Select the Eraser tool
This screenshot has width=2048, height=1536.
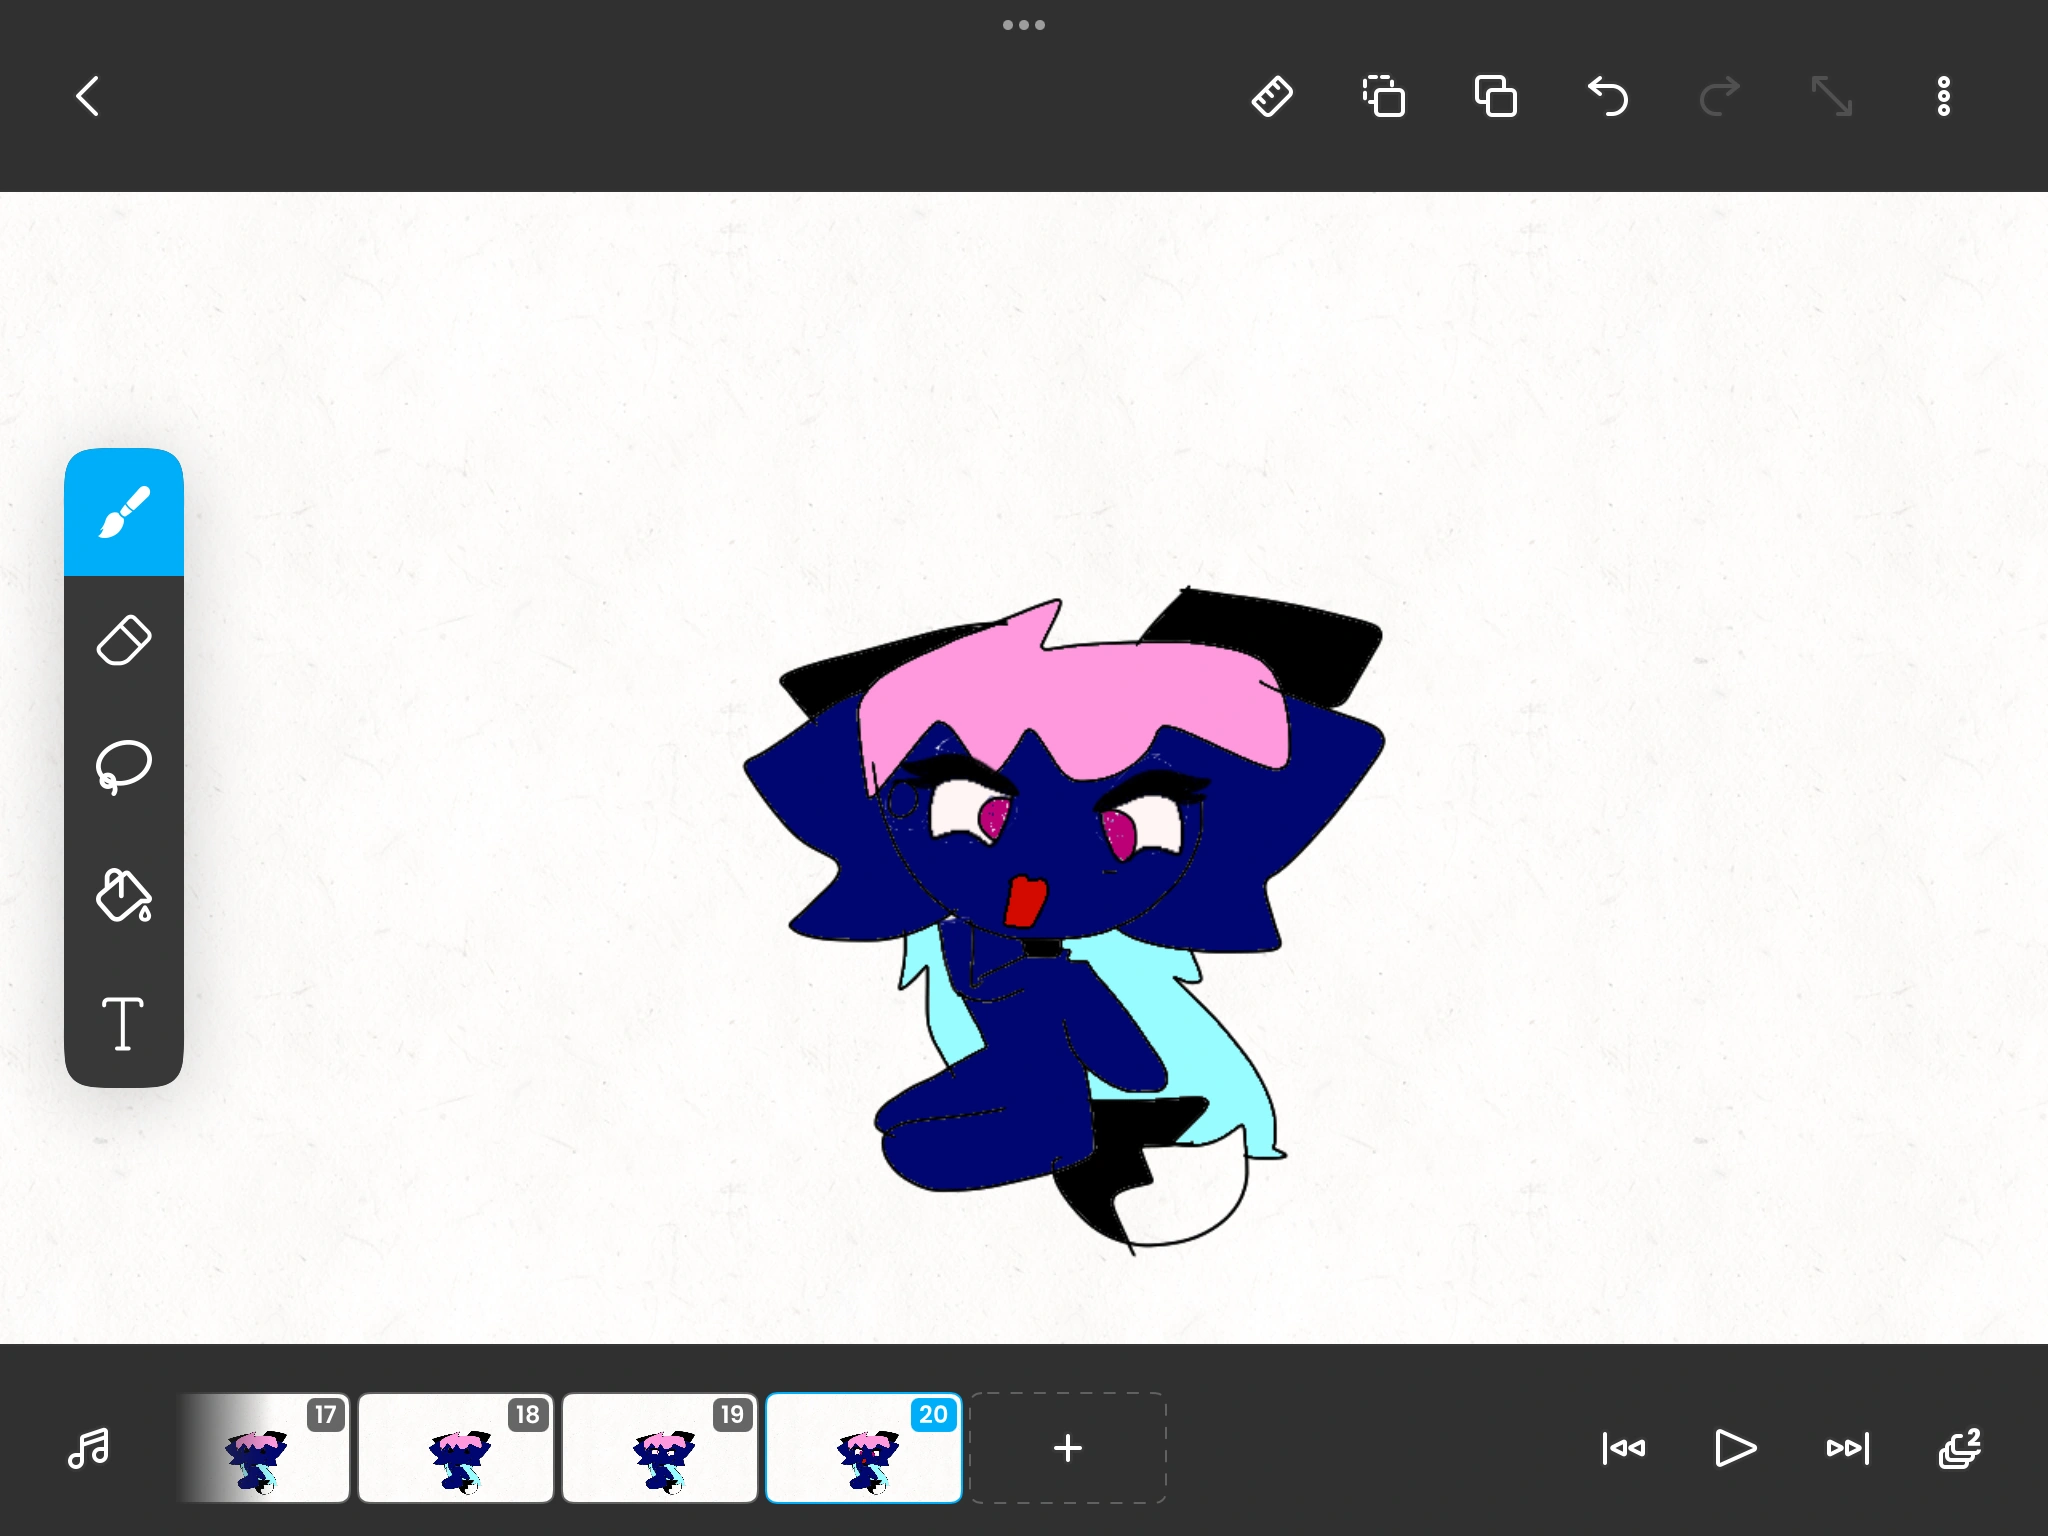pyautogui.click(x=124, y=640)
